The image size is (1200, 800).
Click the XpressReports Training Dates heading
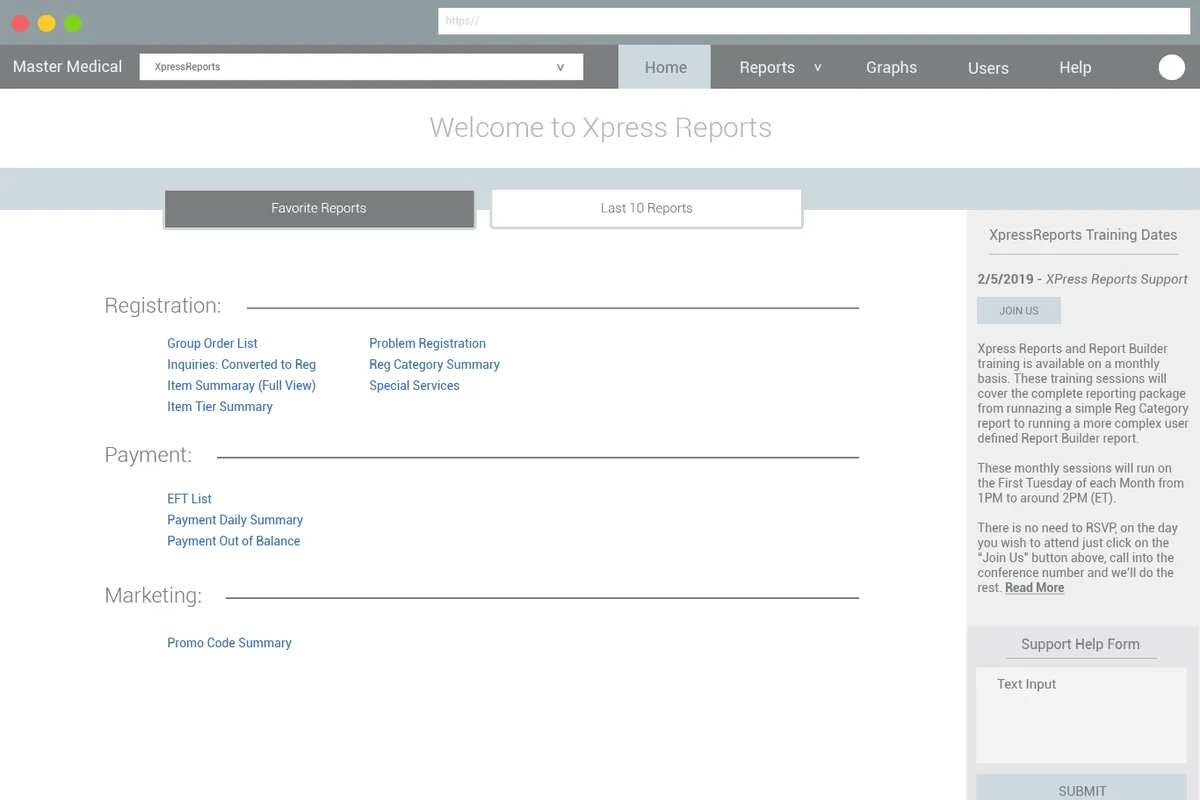(1083, 235)
